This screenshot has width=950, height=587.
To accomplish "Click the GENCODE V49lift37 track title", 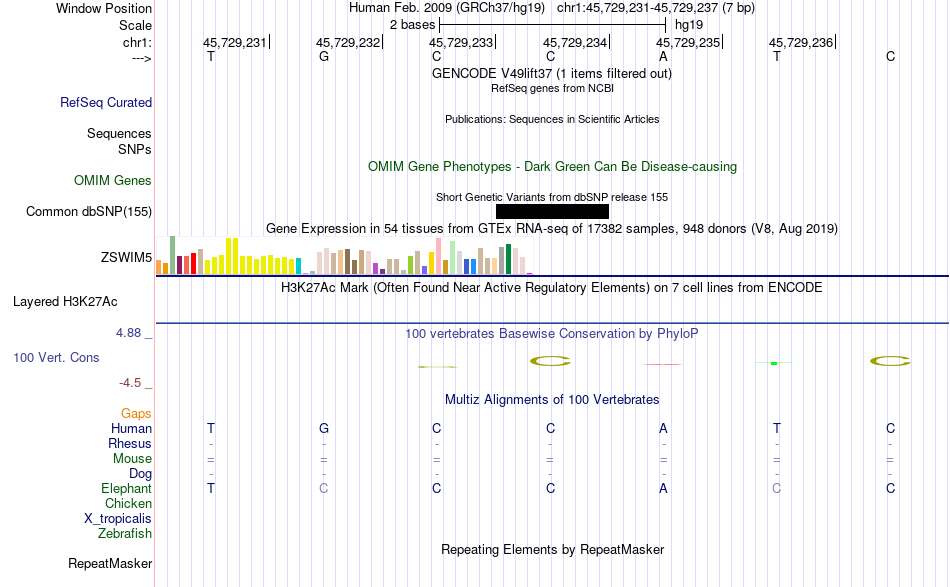I will (552, 74).
